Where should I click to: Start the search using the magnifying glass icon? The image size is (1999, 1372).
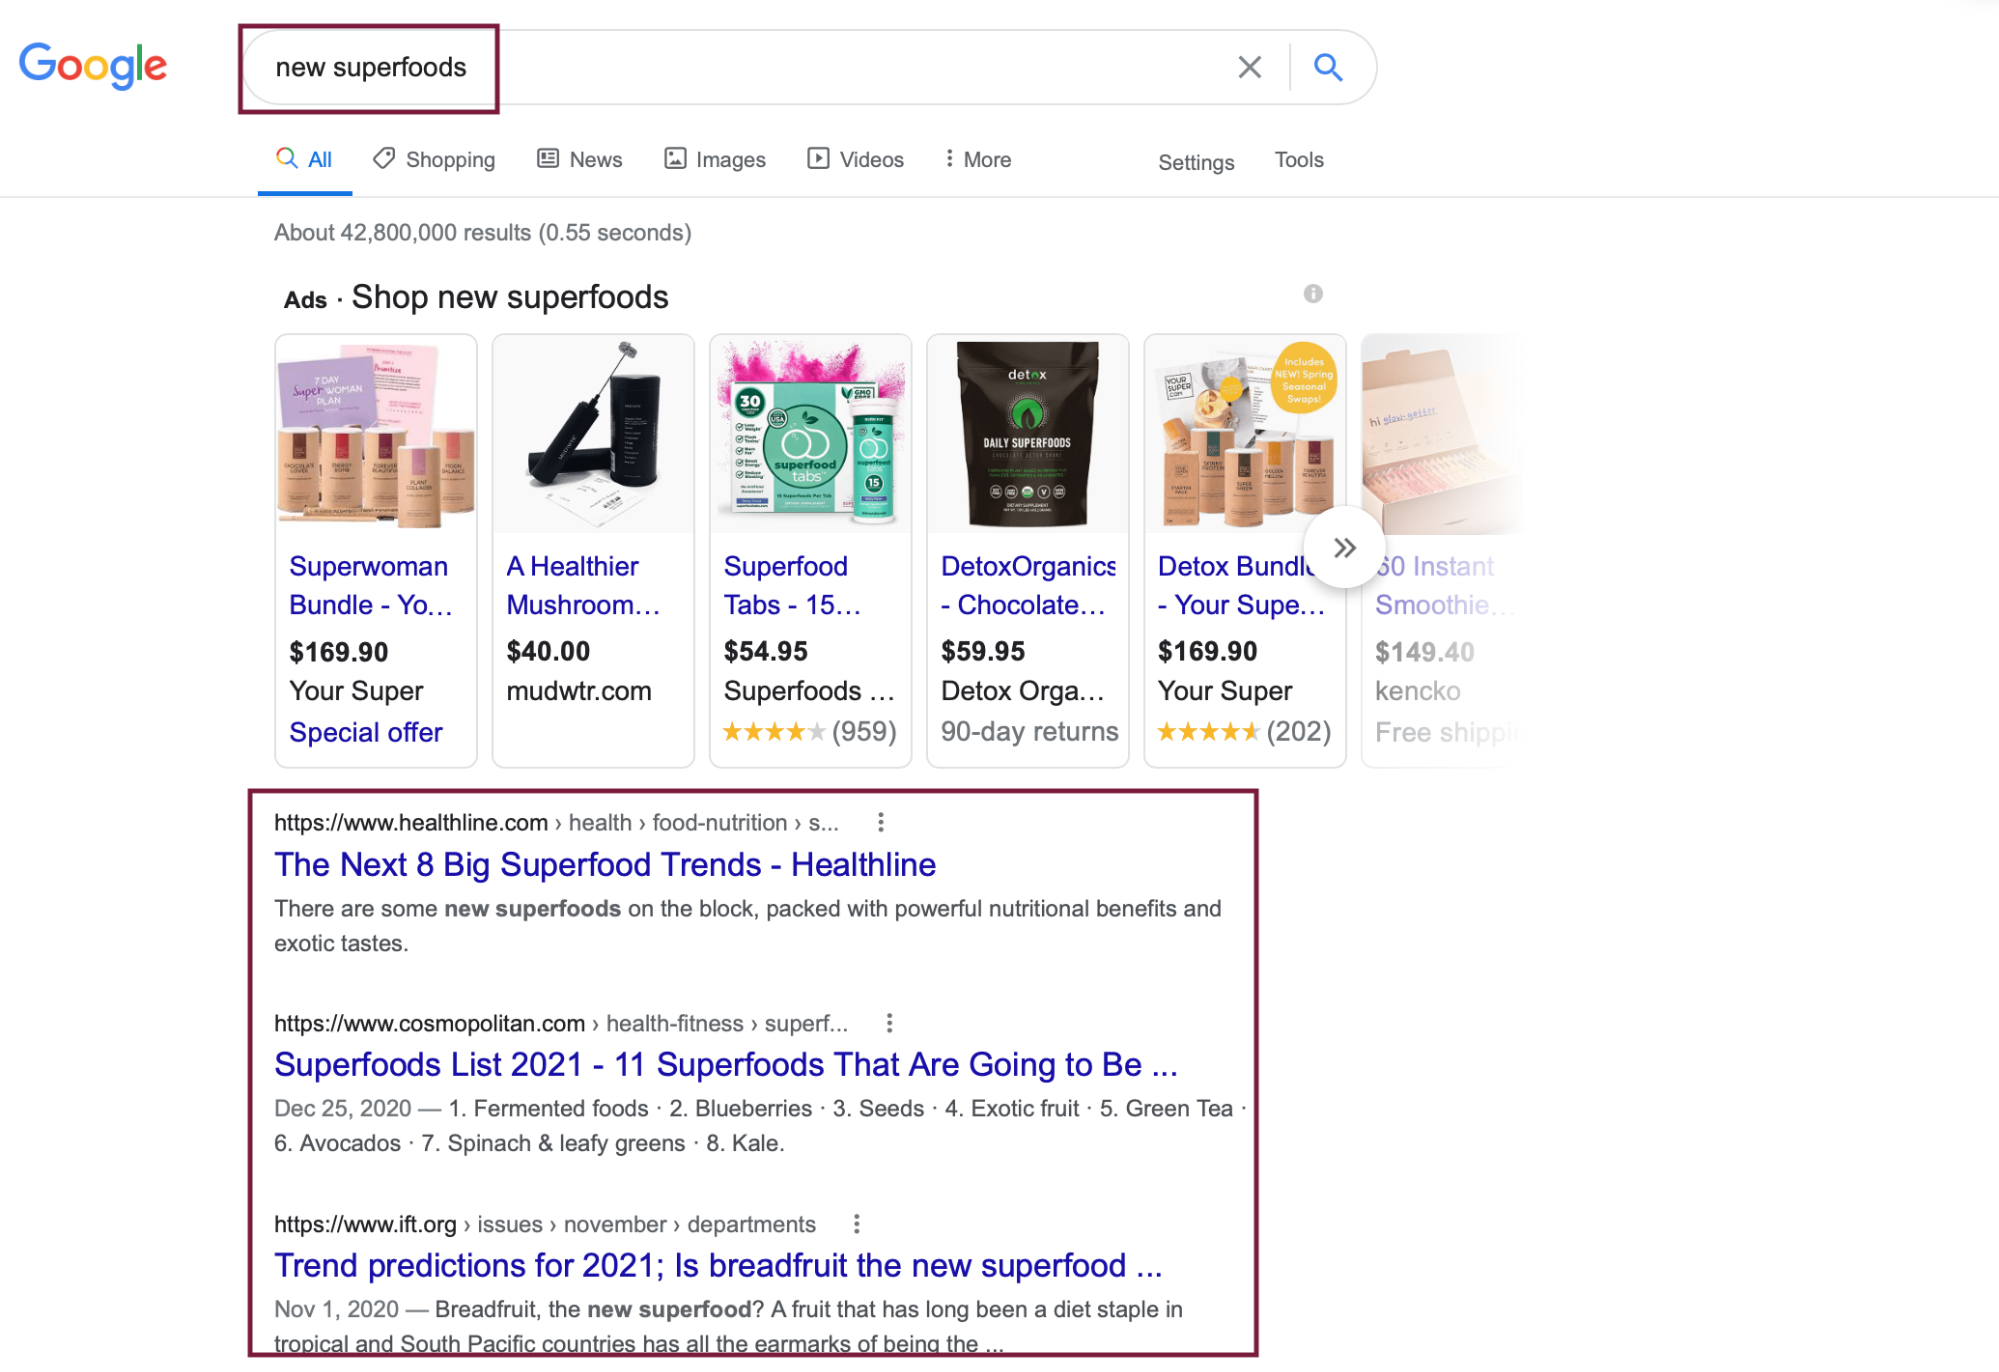(1328, 67)
